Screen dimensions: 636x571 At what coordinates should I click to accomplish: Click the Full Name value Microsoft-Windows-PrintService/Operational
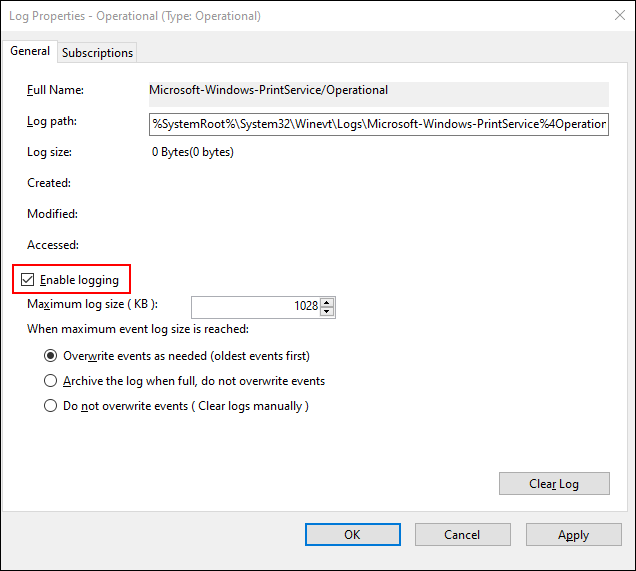269,90
